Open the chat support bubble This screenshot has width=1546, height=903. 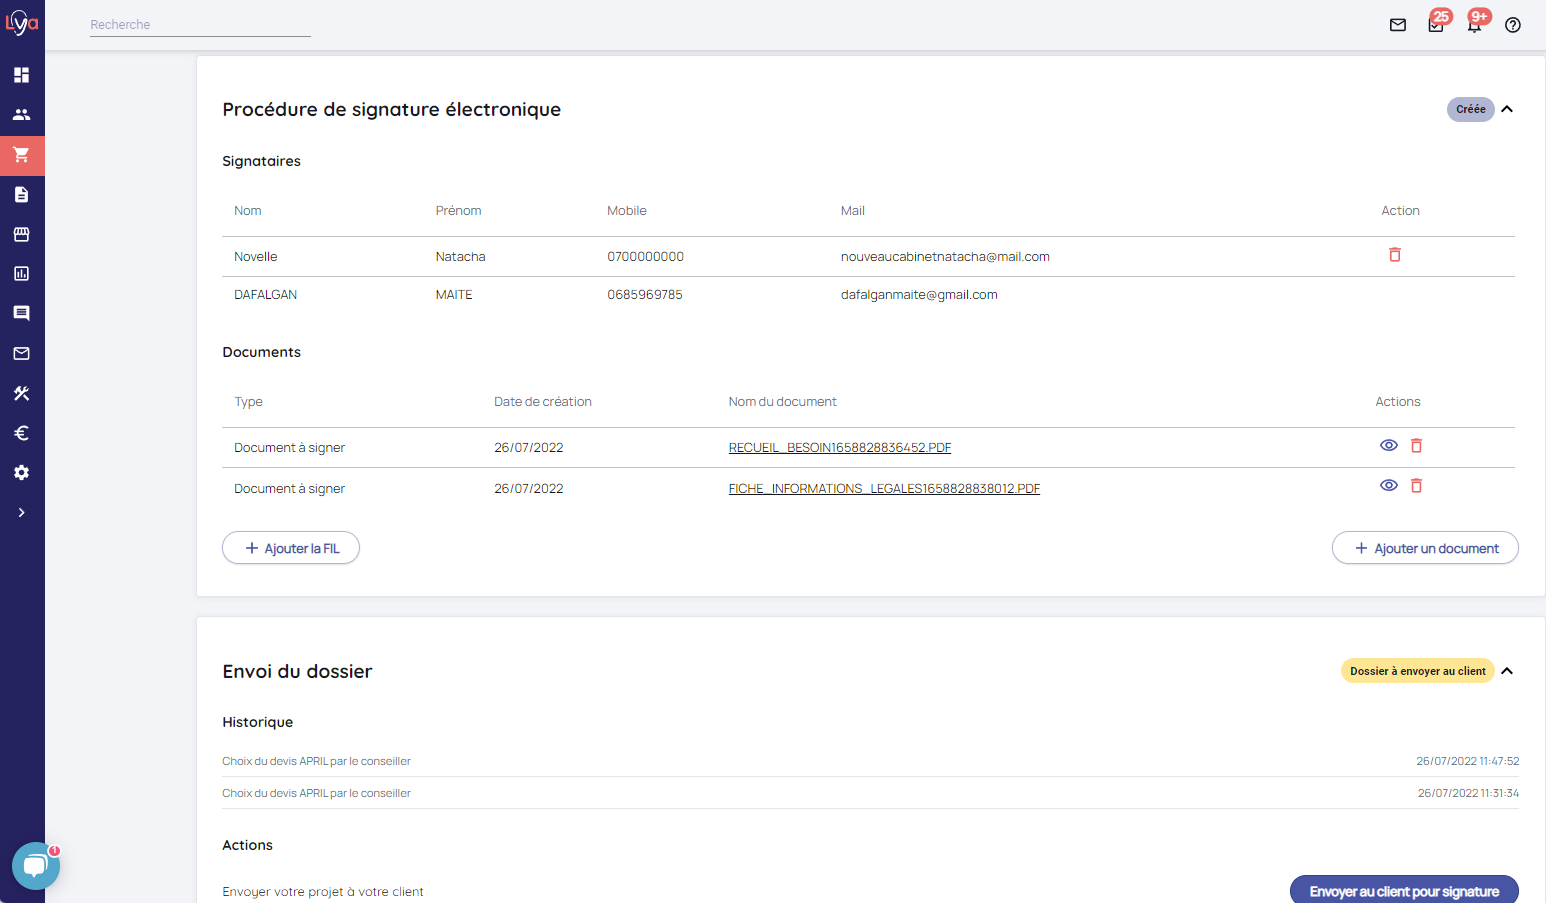pos(36,866)
